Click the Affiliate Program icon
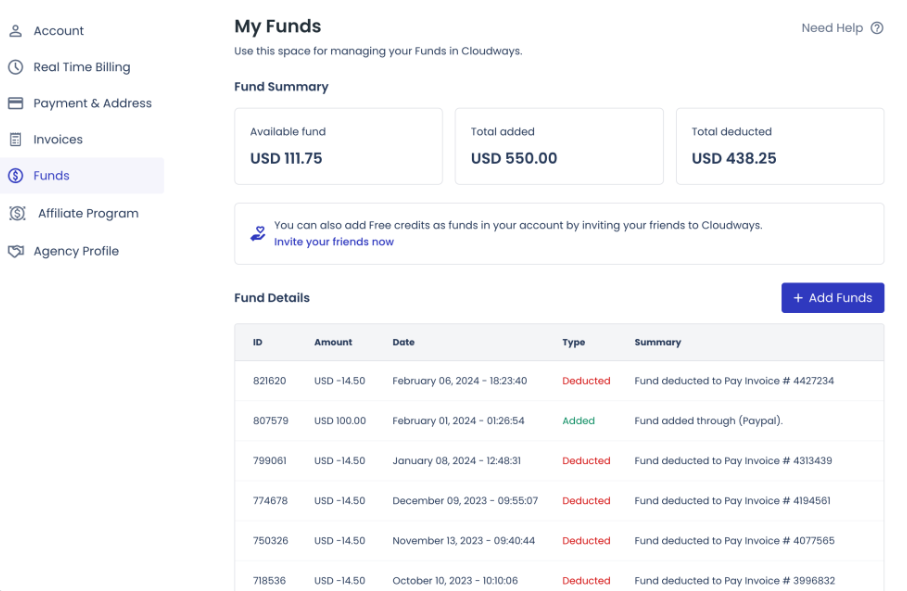This screenshot has width=907, height=591. click(17, 213)
